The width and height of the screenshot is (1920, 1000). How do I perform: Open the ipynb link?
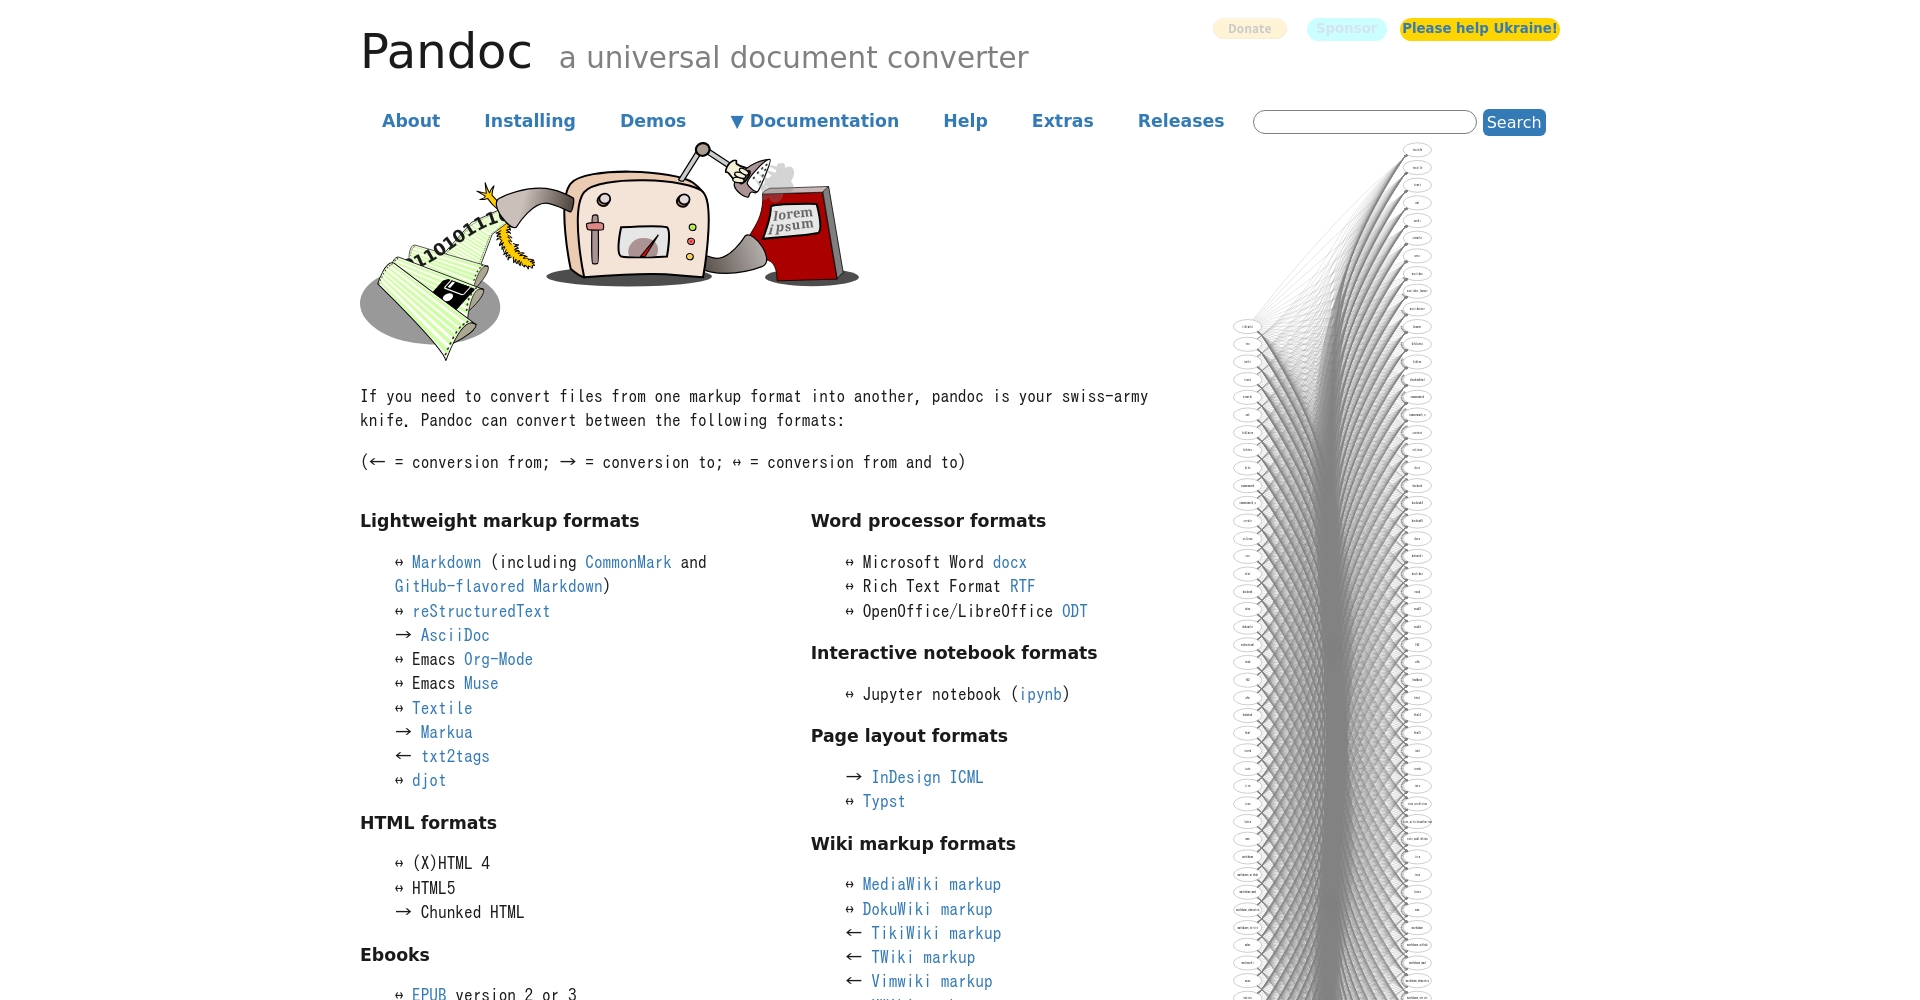1041,695
